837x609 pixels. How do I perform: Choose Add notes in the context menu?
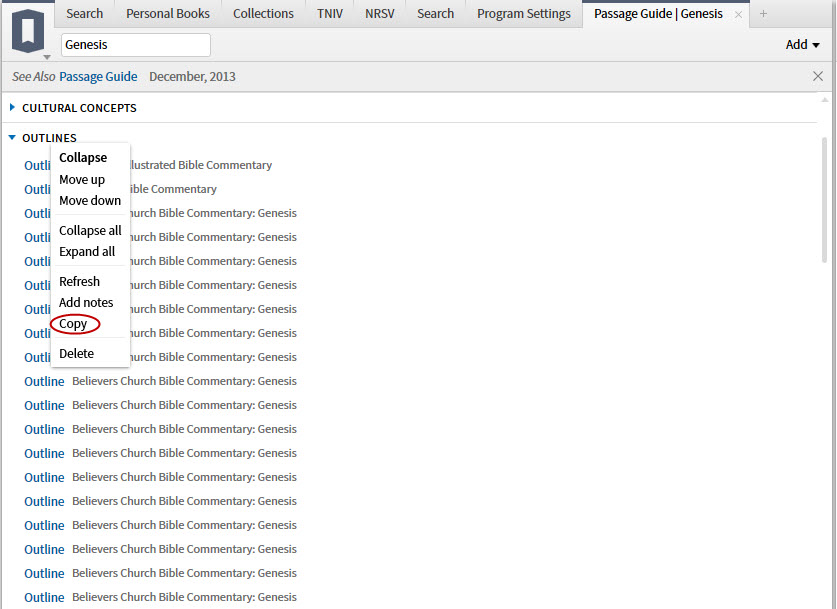86,303
